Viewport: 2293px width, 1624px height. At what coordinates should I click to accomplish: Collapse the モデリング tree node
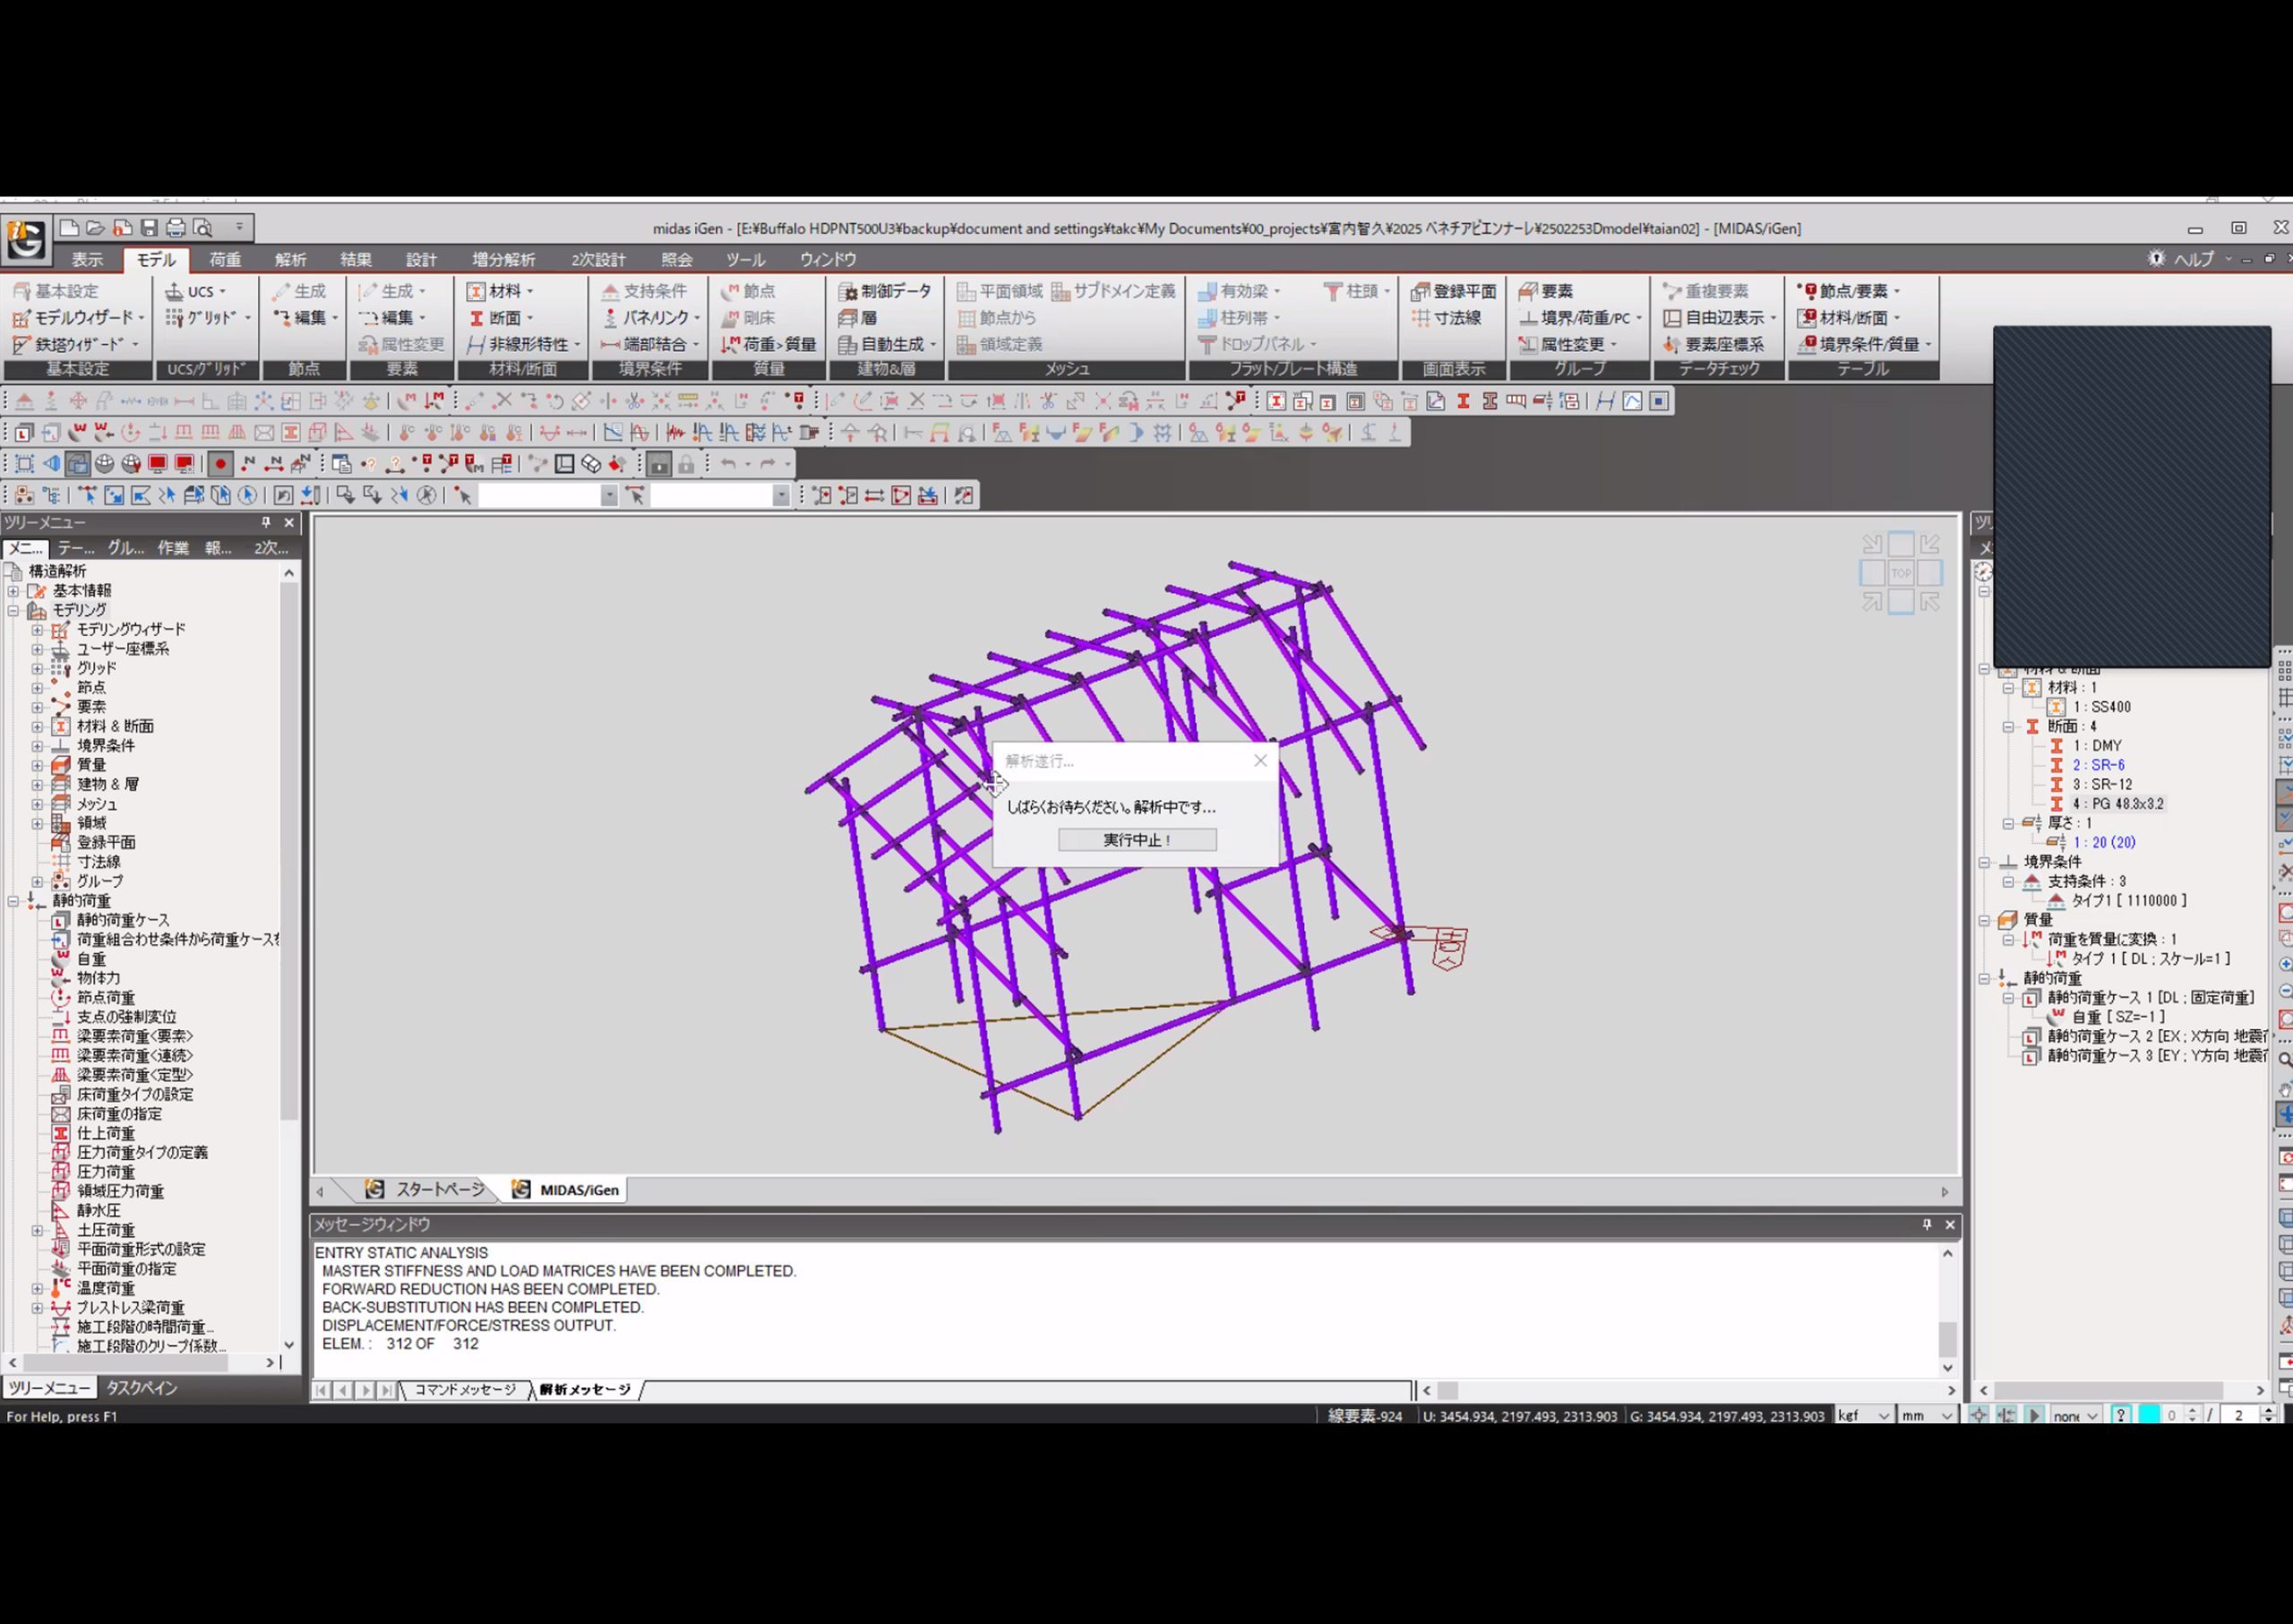(x=13, y=610)
